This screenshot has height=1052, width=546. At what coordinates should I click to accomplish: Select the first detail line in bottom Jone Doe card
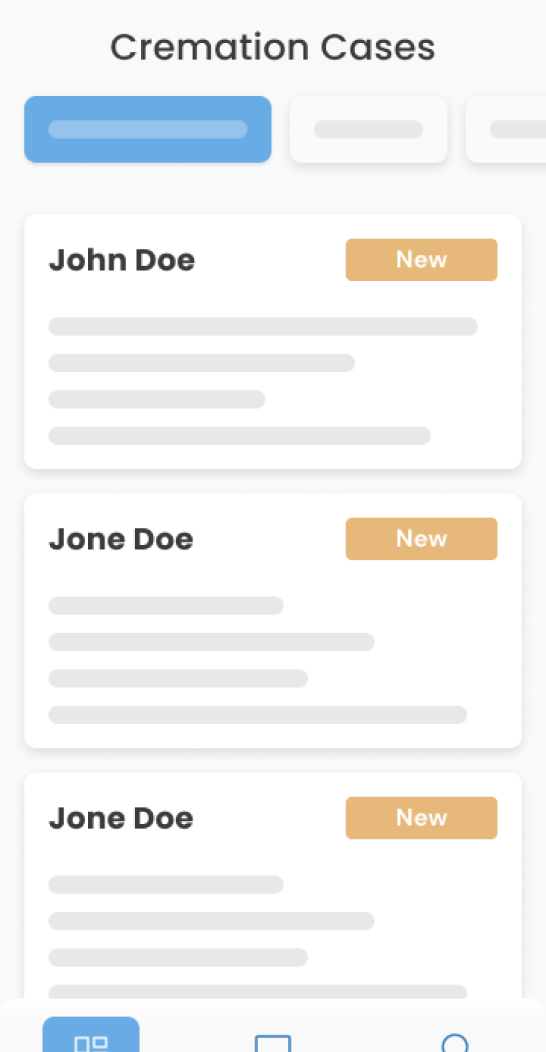166,885
